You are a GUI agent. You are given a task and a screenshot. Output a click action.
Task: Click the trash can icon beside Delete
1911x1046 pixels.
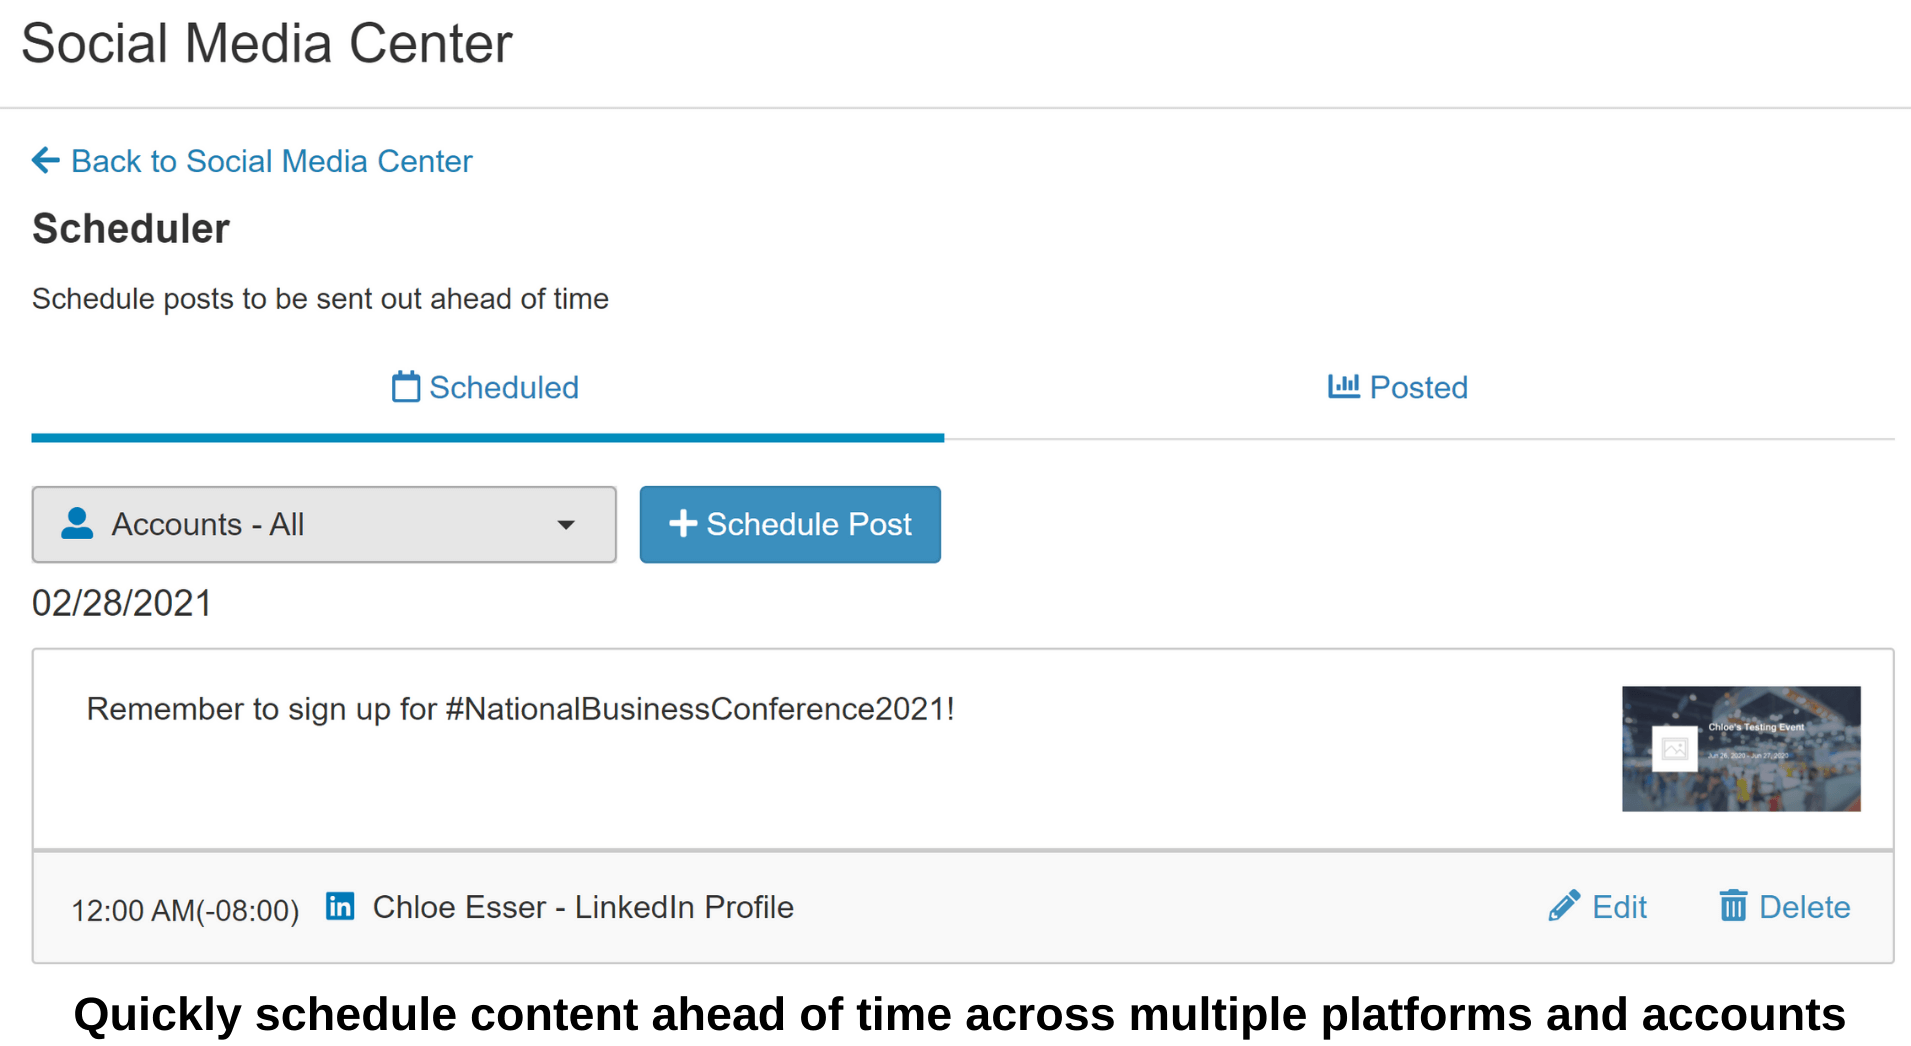[1733, 906]
